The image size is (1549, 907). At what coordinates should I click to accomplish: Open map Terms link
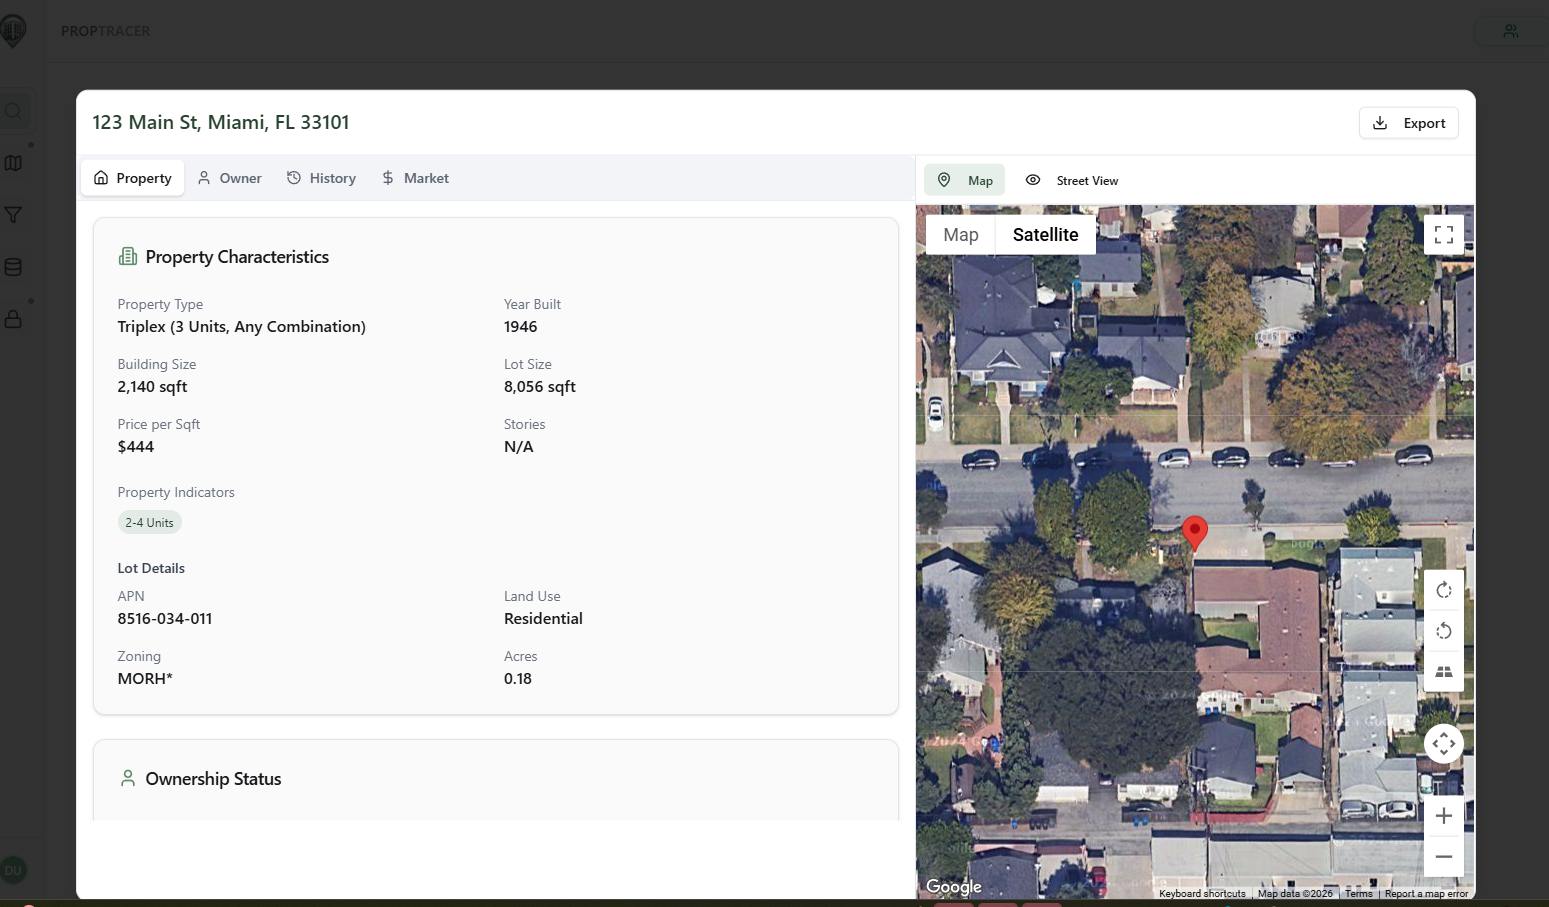(x=1359, y=894)
